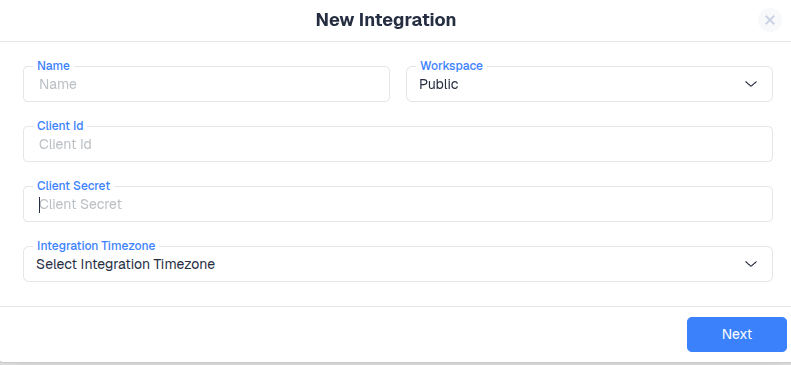Image resolution: width=791 pixels, height=365 pixels.
Task: Select the Public value in Workspace
Action: [439, 84]
